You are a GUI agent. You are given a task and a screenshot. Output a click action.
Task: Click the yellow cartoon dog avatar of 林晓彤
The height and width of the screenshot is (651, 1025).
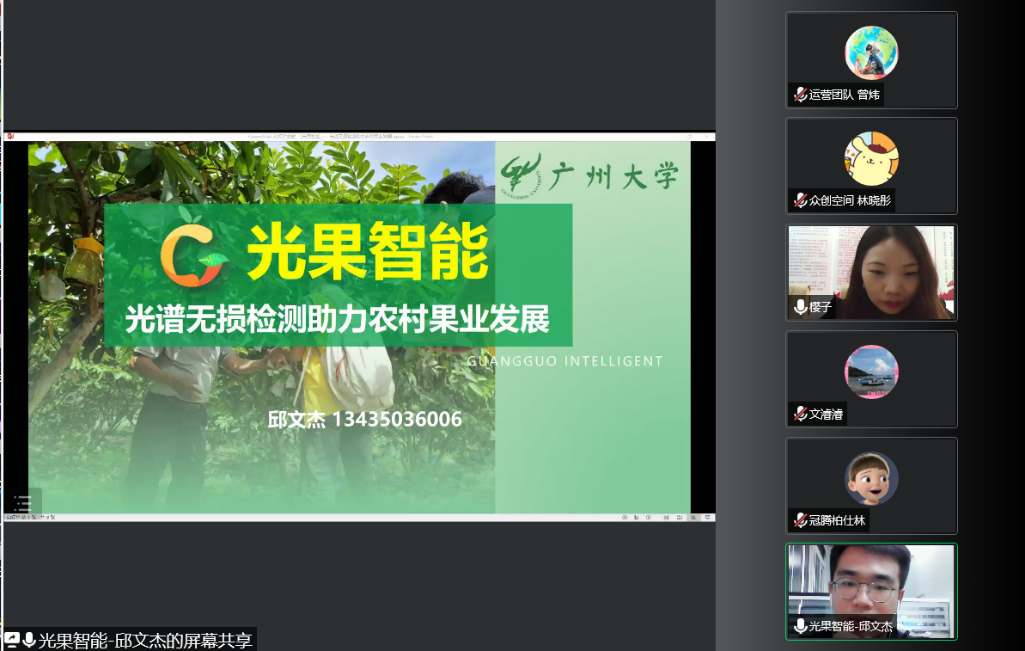pos(871,158)
